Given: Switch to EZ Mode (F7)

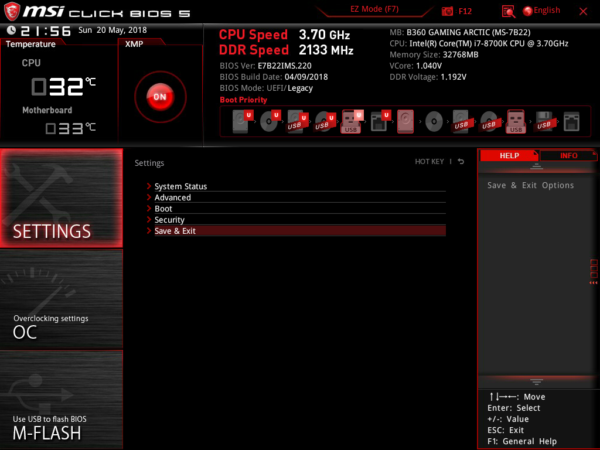Looking at the screenshot, I should 374,9.
